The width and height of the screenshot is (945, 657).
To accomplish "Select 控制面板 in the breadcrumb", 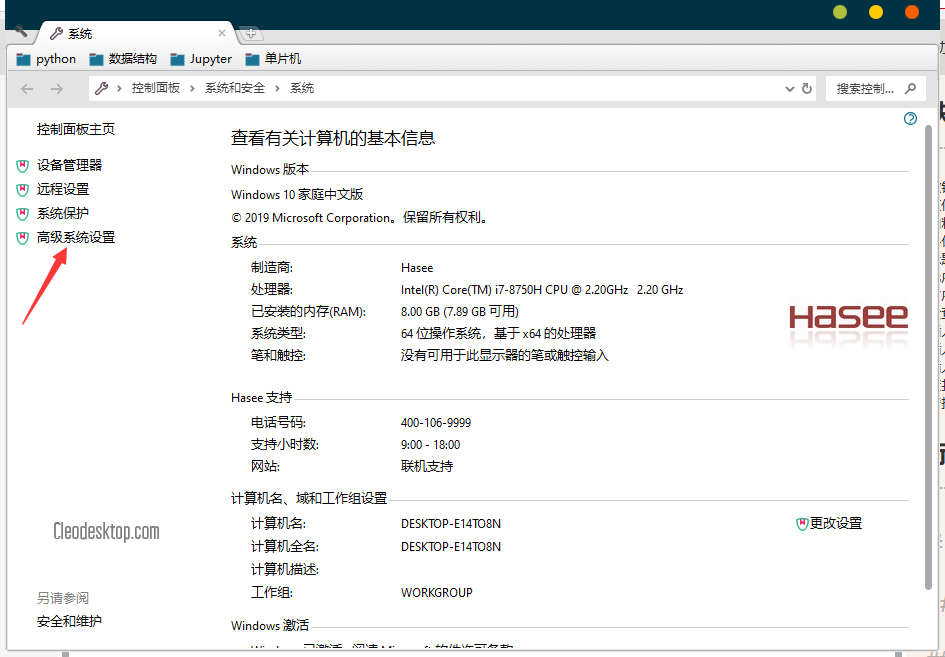I will (155, 88).
